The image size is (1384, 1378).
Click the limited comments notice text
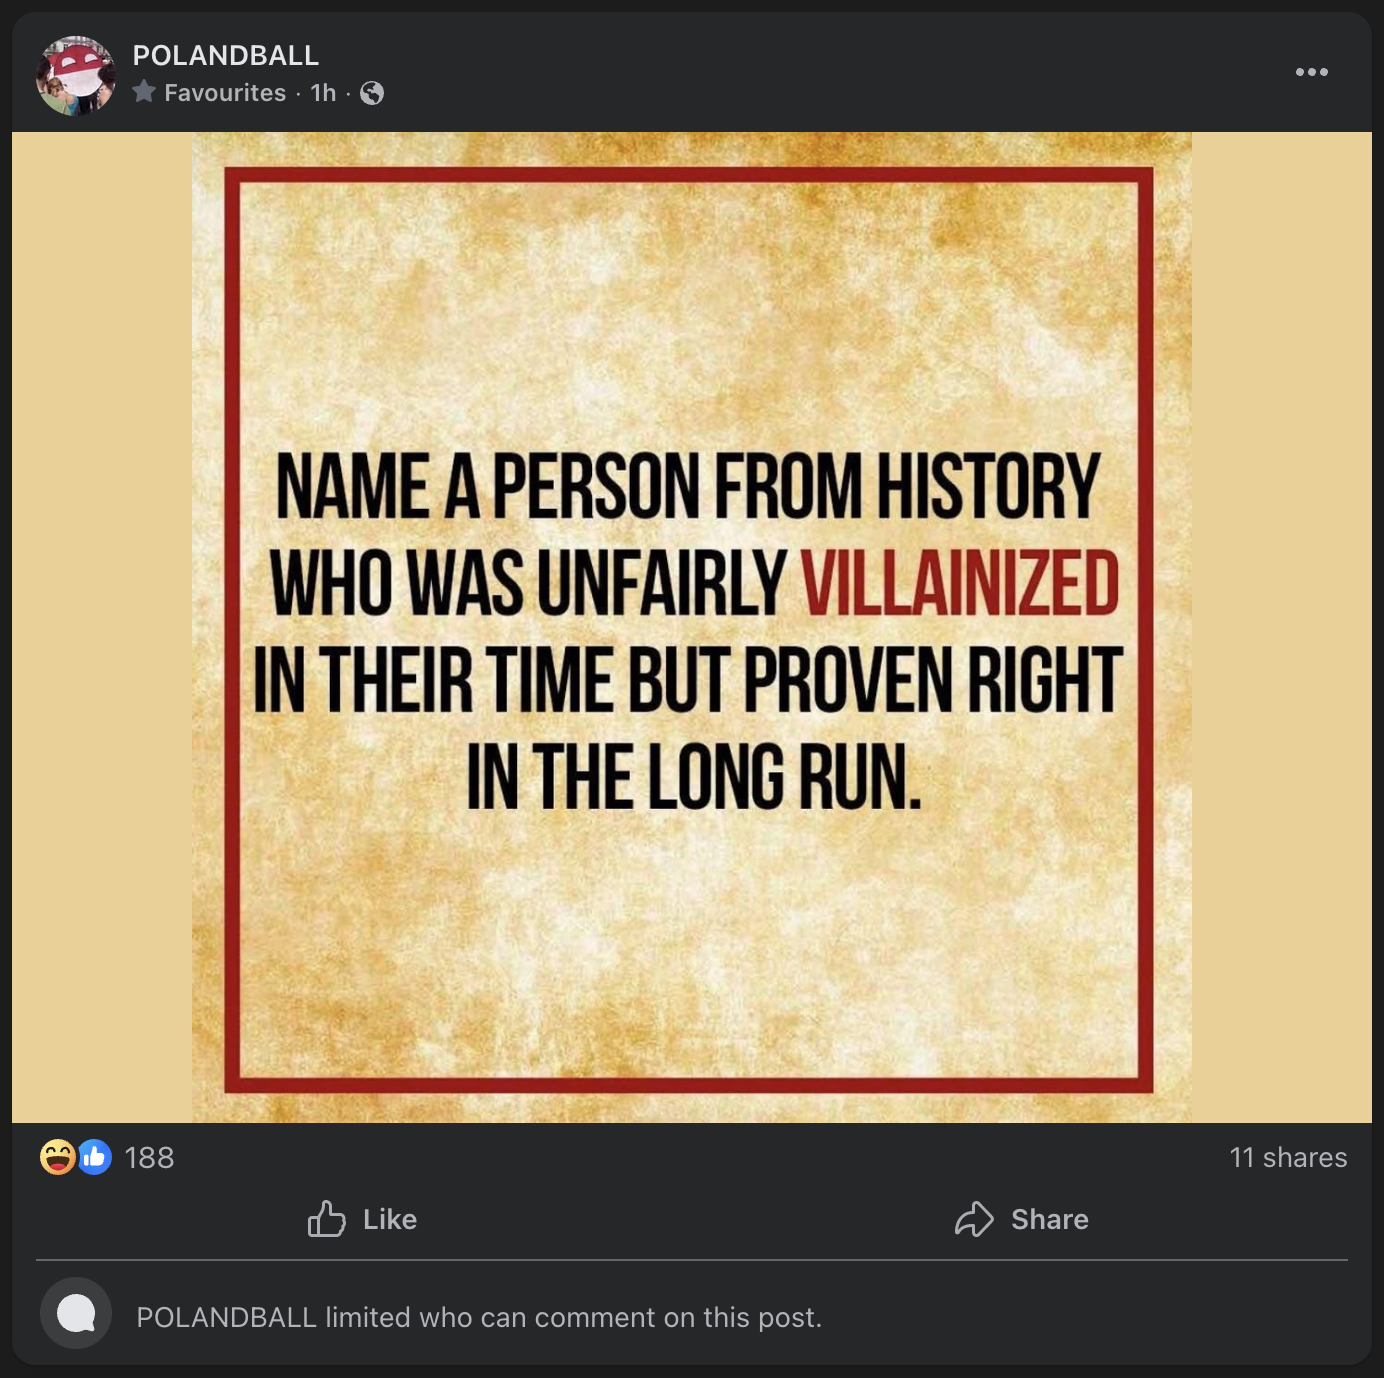479,1317
